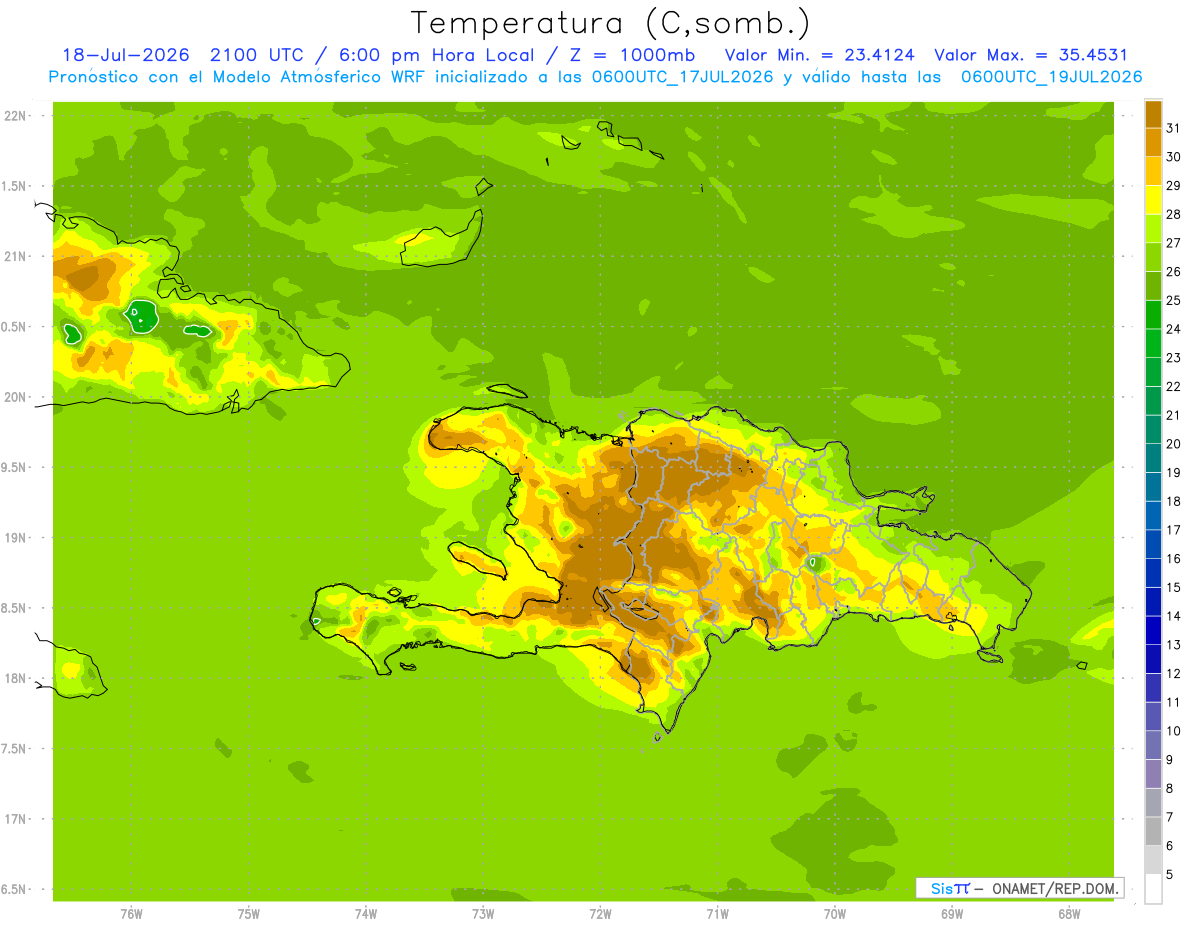Click the legend label '28'
Image resolution: width=1200 pixels, height=927 pixels.
[x=1173, y=214]
